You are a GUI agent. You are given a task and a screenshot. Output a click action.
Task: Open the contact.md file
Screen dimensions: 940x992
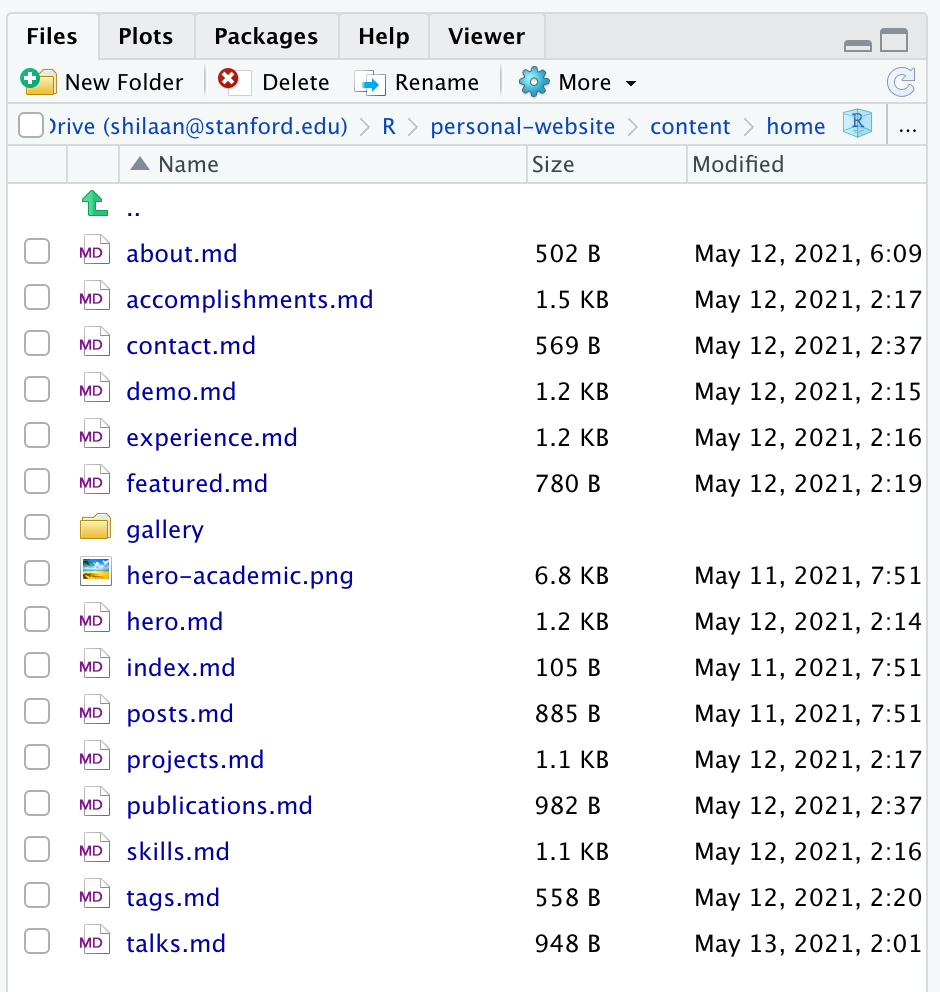click(x=190, y=346)
